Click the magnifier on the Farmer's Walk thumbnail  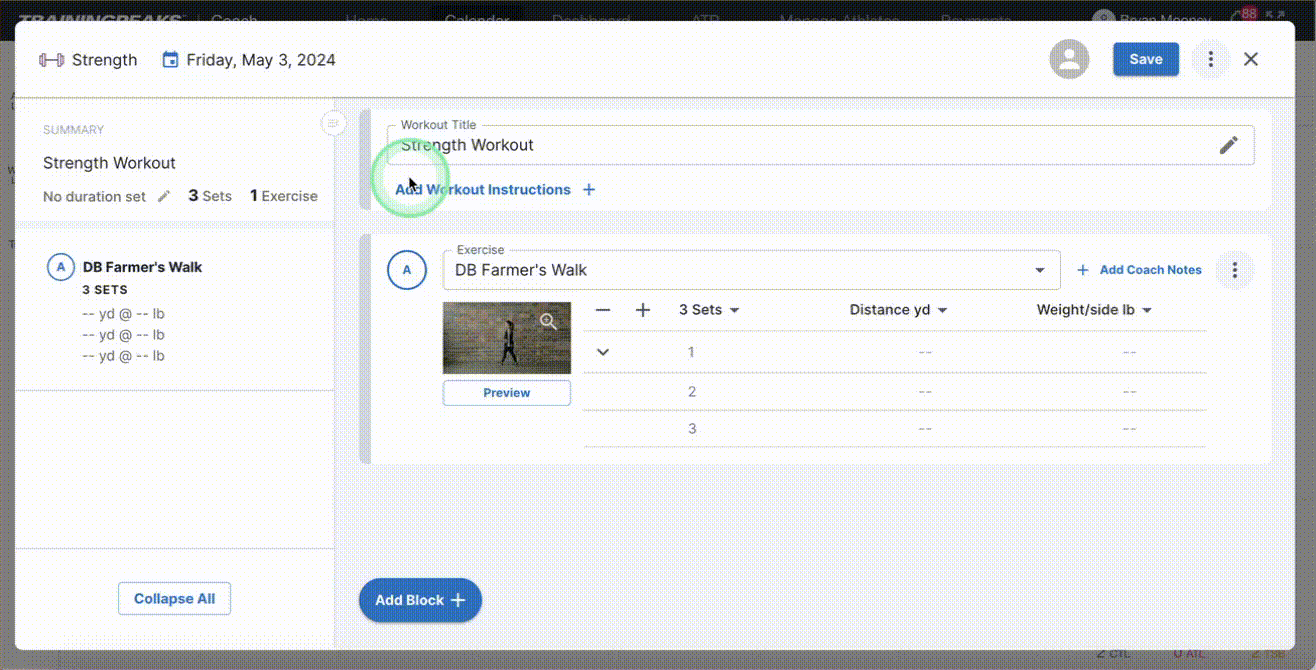click(x=549, y=322)
